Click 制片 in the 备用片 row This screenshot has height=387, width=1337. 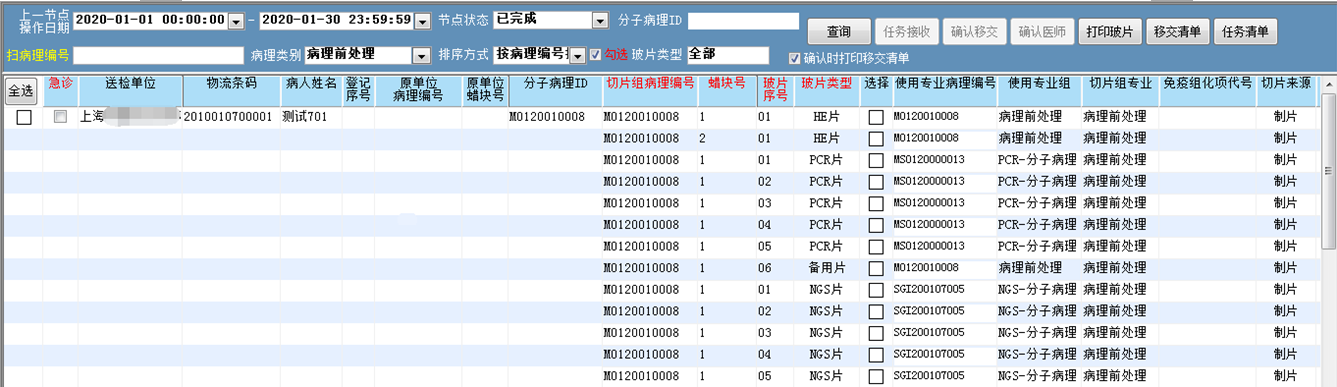[x=1286, y=268]
